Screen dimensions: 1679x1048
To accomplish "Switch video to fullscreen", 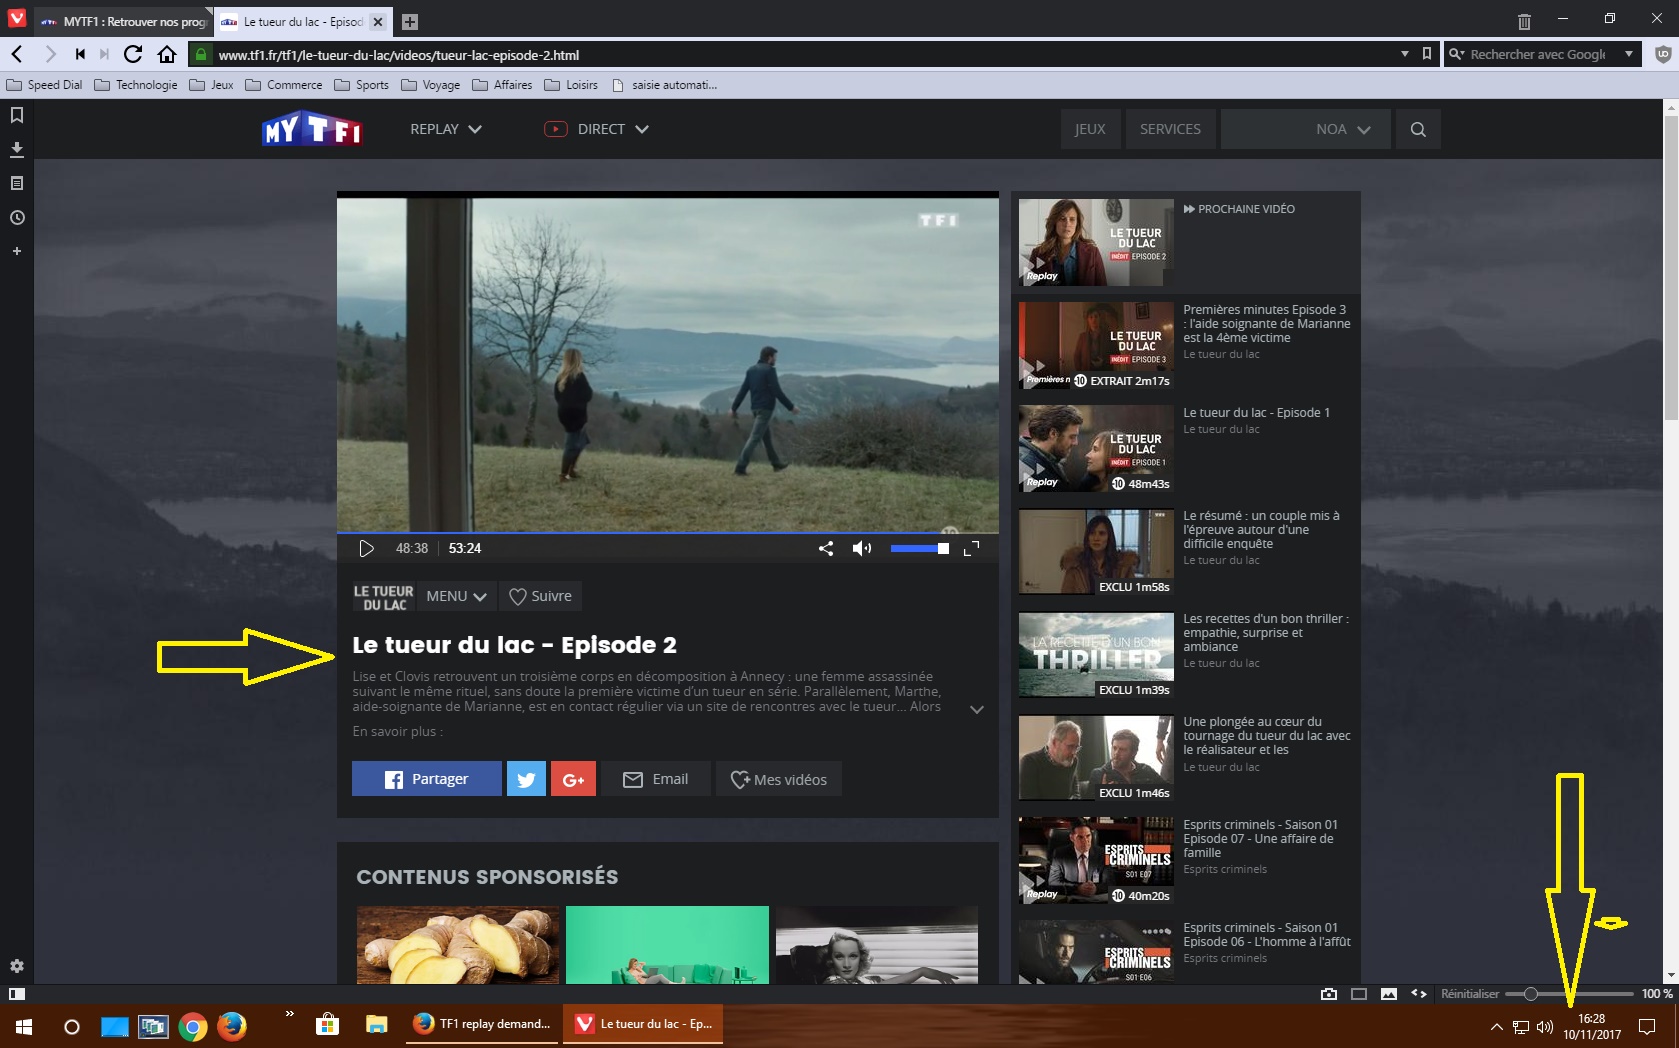I will point(971,548).
